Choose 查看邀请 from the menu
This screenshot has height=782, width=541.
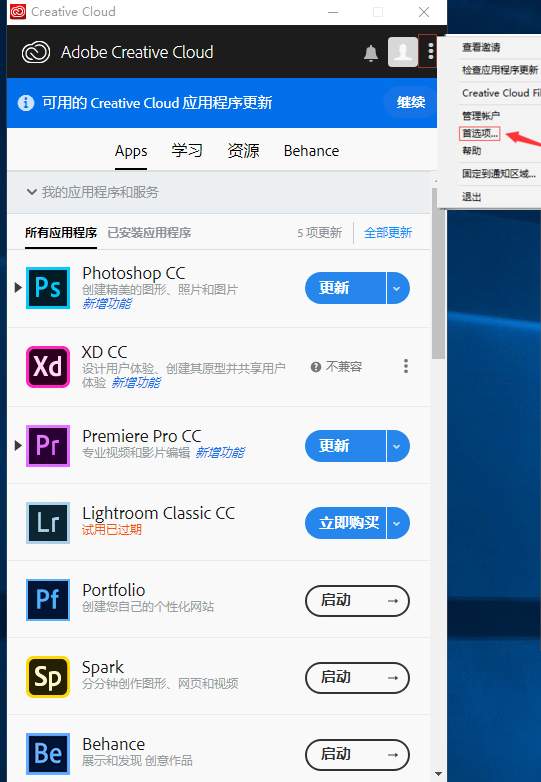pos(481,47)
